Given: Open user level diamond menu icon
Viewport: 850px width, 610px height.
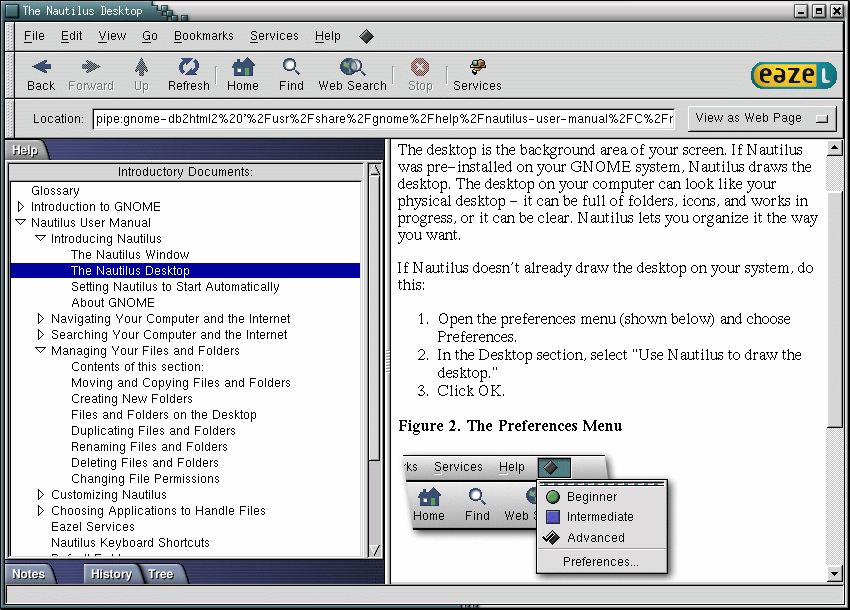Looking at the screenshot, I should [x=366, y=36].
